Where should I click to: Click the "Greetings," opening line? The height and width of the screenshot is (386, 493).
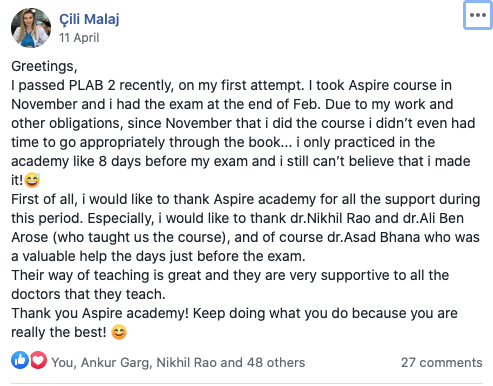coord(44,66)
